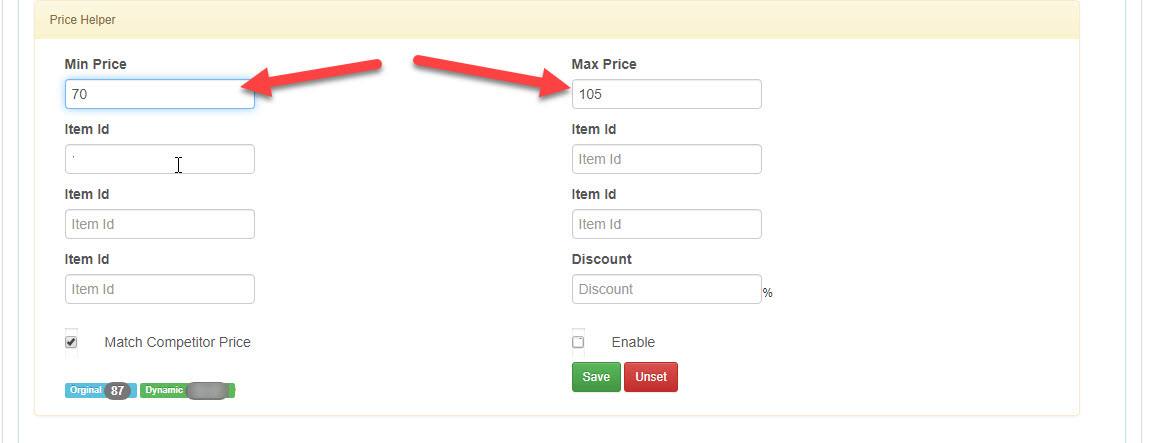Viewport: 1150px width, 443px height.
Task: Focus the Max Price field showing 105
Action: (x=667, y=94)
